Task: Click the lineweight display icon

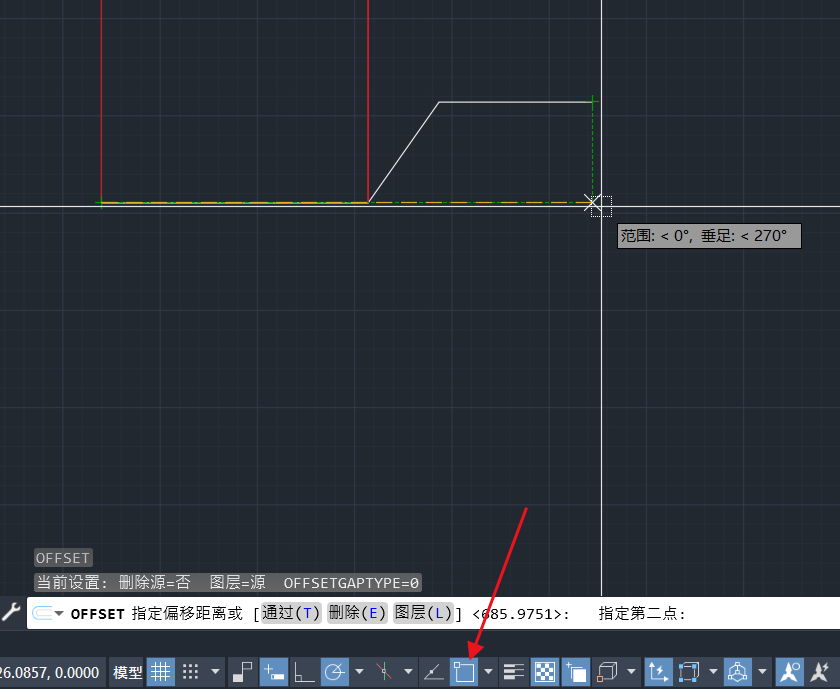Action: tap(514, 672)
